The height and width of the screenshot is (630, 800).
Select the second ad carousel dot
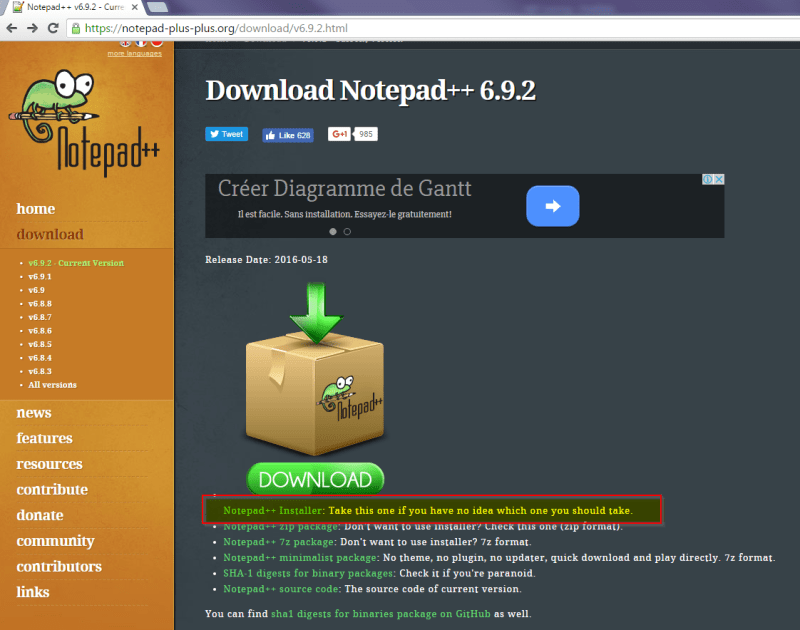click(x=347, y=231)
